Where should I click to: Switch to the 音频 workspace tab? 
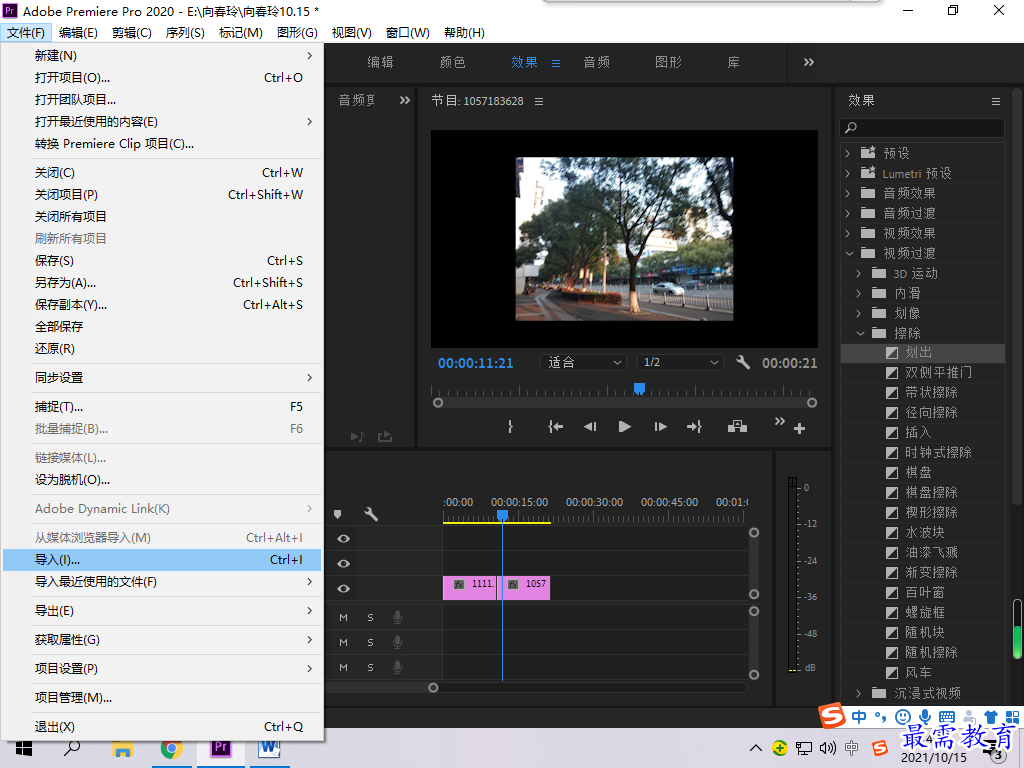pos(596,62)
